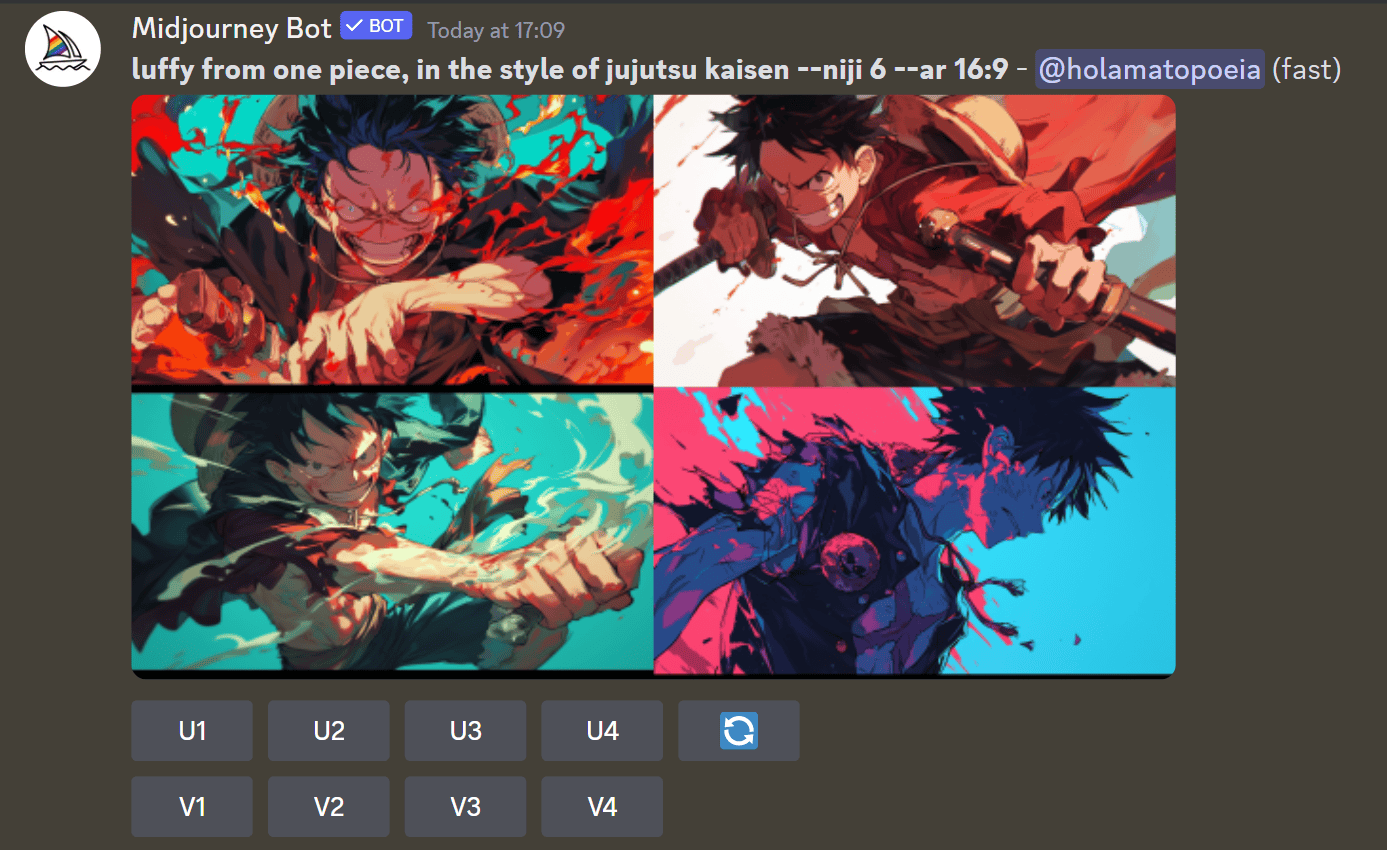Click the verified BOT badge
The height and width of the screenshot is (850, 1387).
pyautogui.click(x=376, y=27)
